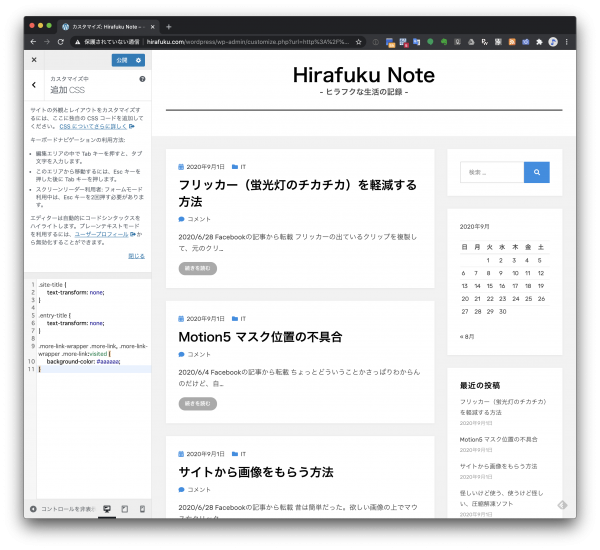This screenshot has height=550, width=600.
Task: Go to previous month « 8月 in calendar
Action: (x=467, y=337)
